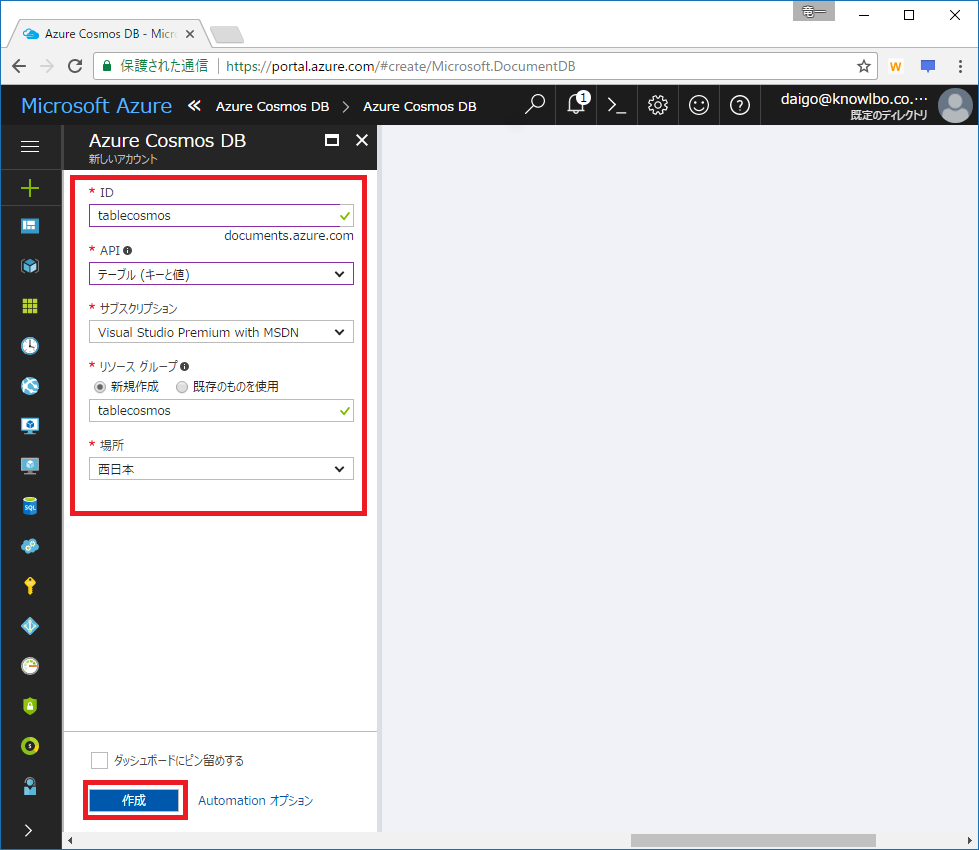The width and height of the screenshot is (979, 850).
Task: Open a new browser tab
Action: [x=227, y=35]
